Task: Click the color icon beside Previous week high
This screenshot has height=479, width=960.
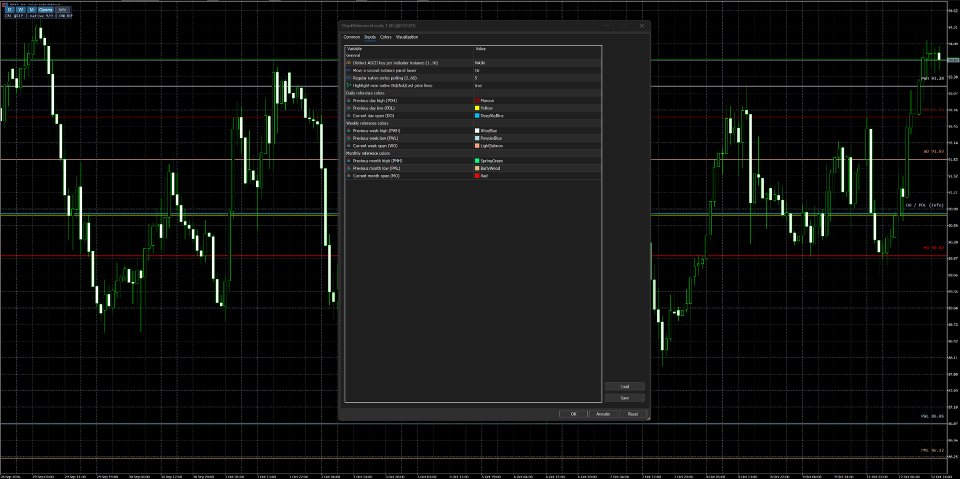Action: click(x=349, y=130)
